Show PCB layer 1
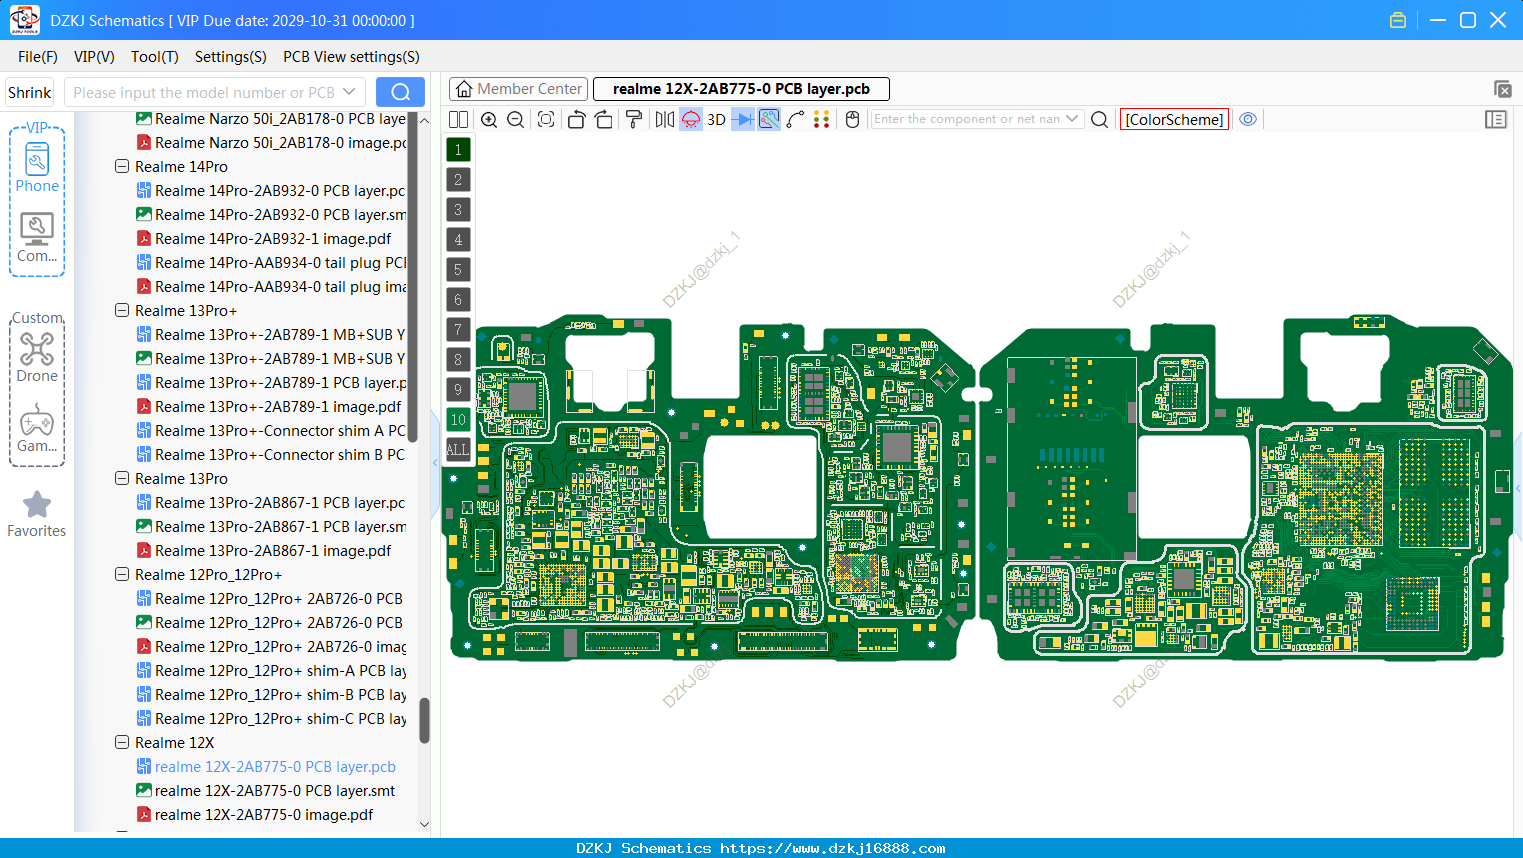 point(458,150)
